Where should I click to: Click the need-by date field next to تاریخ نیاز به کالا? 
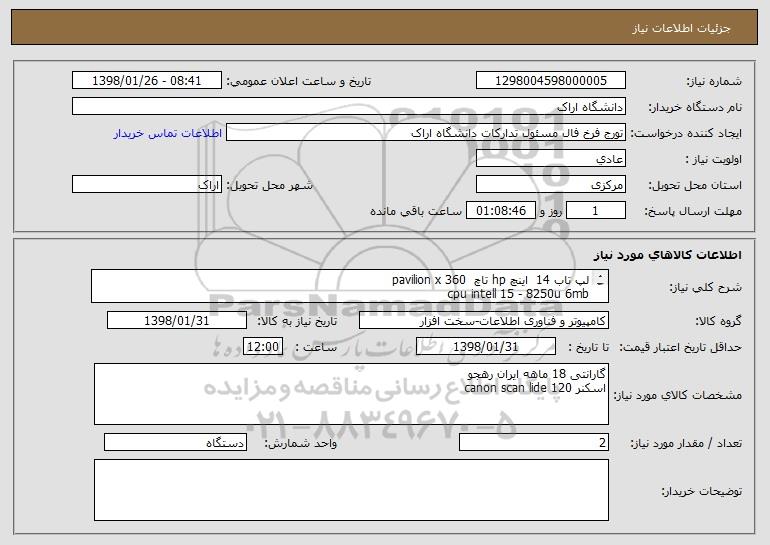click(x=177, y=321)
